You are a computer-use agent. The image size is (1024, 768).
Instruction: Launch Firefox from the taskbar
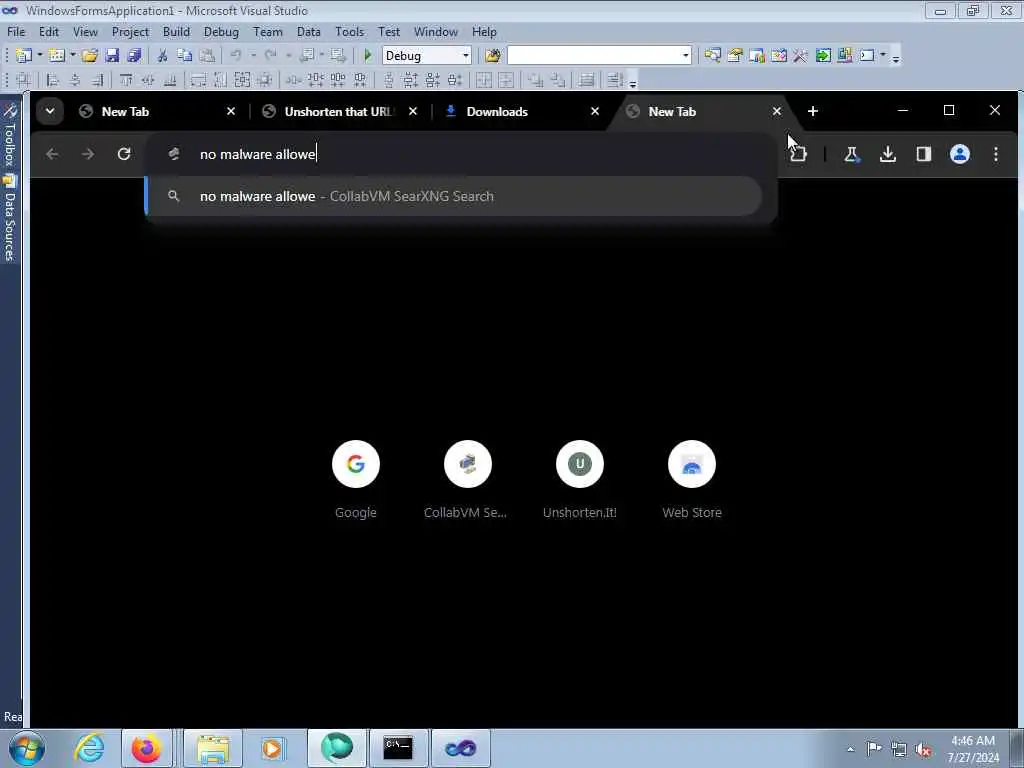click(146, 748)
